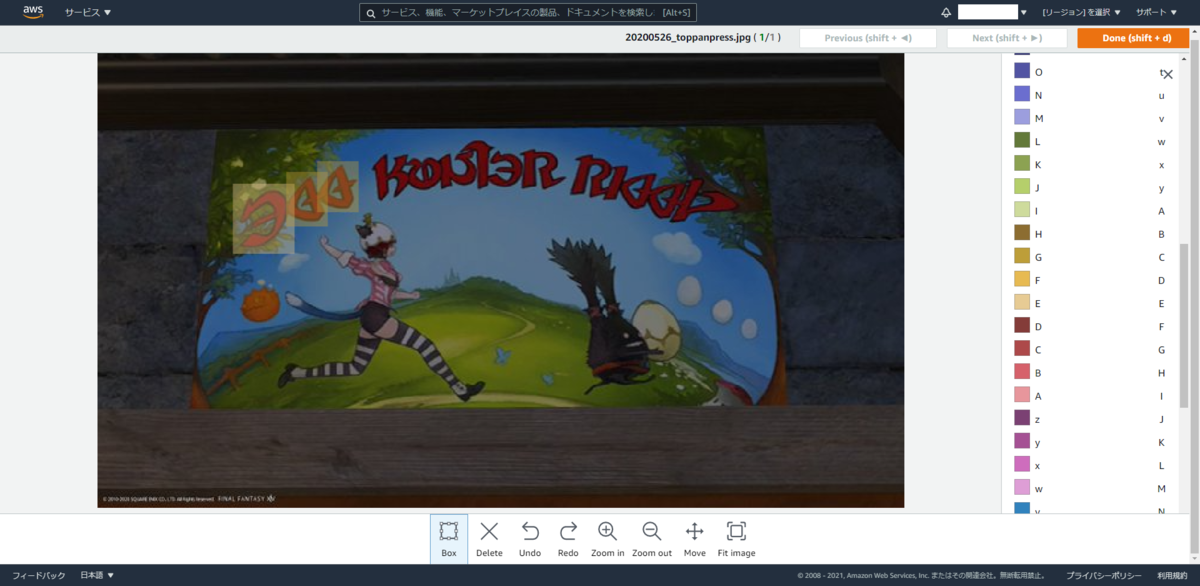Click the label name O in the list
Screen dimensions: 1200x586
[x=1038, y=72]
